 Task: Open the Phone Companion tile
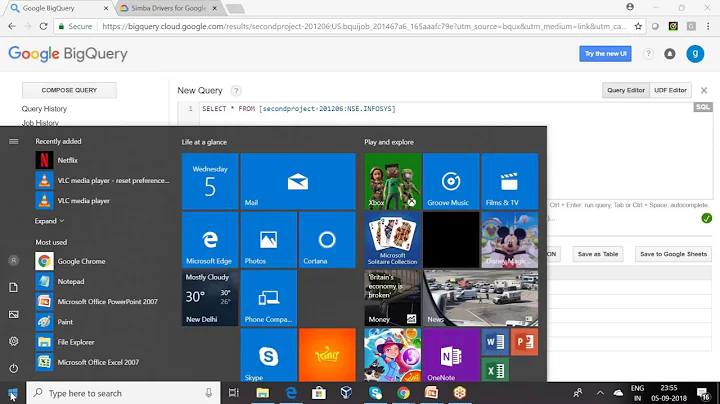pos(269,298)
